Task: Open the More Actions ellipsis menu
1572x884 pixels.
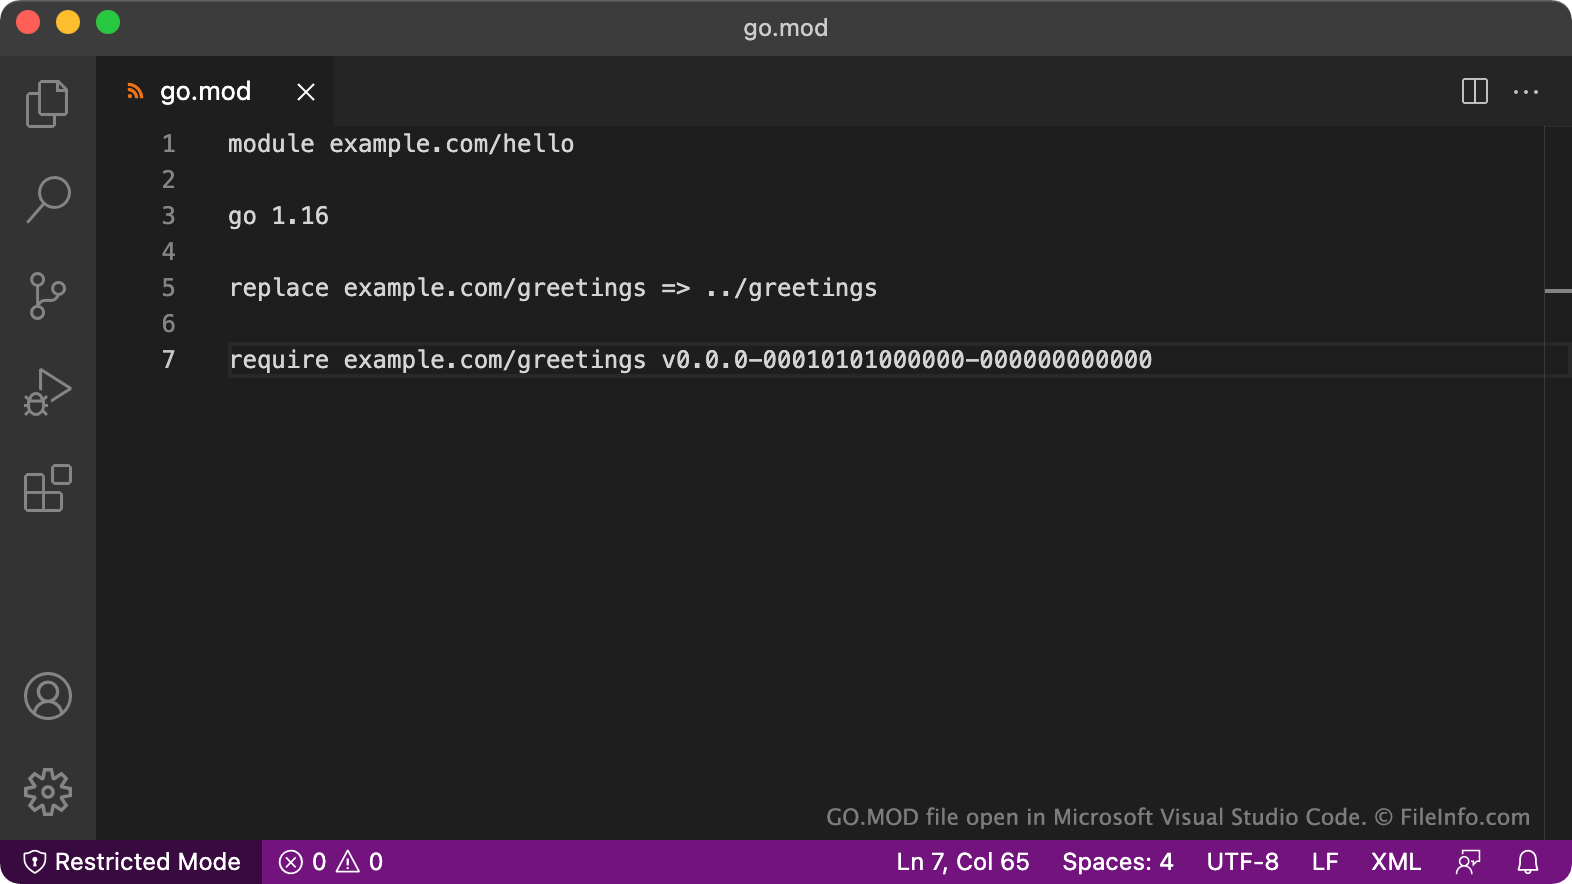Action: coord(1526,91)
